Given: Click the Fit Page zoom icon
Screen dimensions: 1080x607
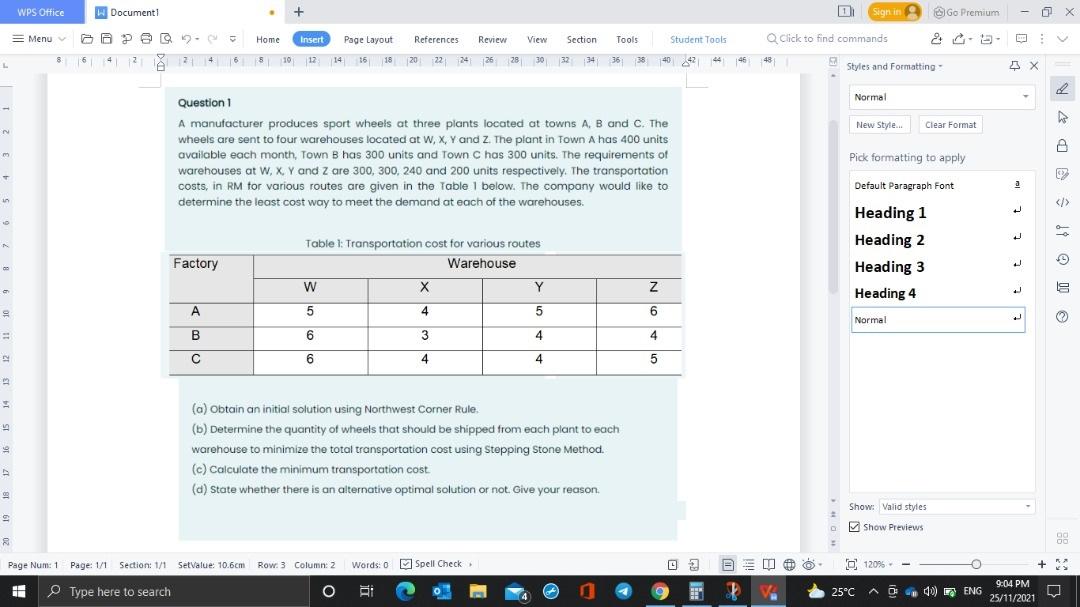Looking at the screenshot, I should (x=851, y=564).
